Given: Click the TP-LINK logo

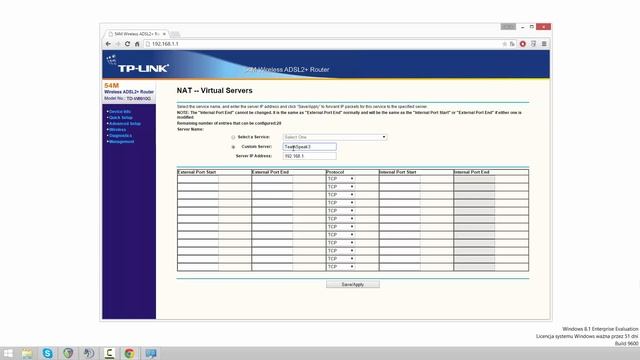Looking at the screenshot, I should pyautogui.click(x=138, y=65).
